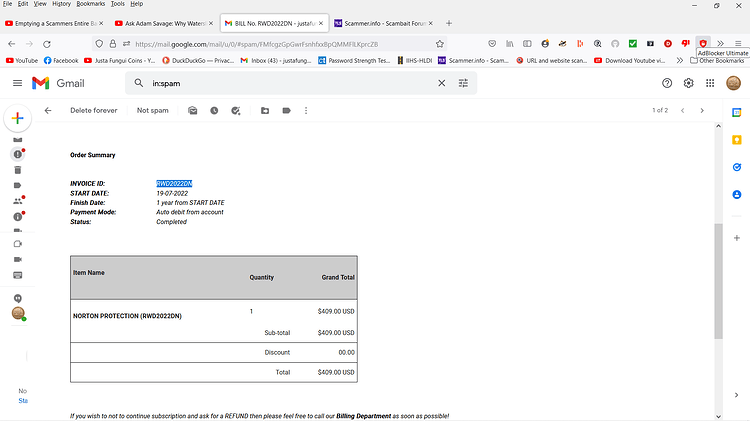Open Contacts side panel
Image resolution: width=750 pixels, height=421 pixels.
click(737, 195)
